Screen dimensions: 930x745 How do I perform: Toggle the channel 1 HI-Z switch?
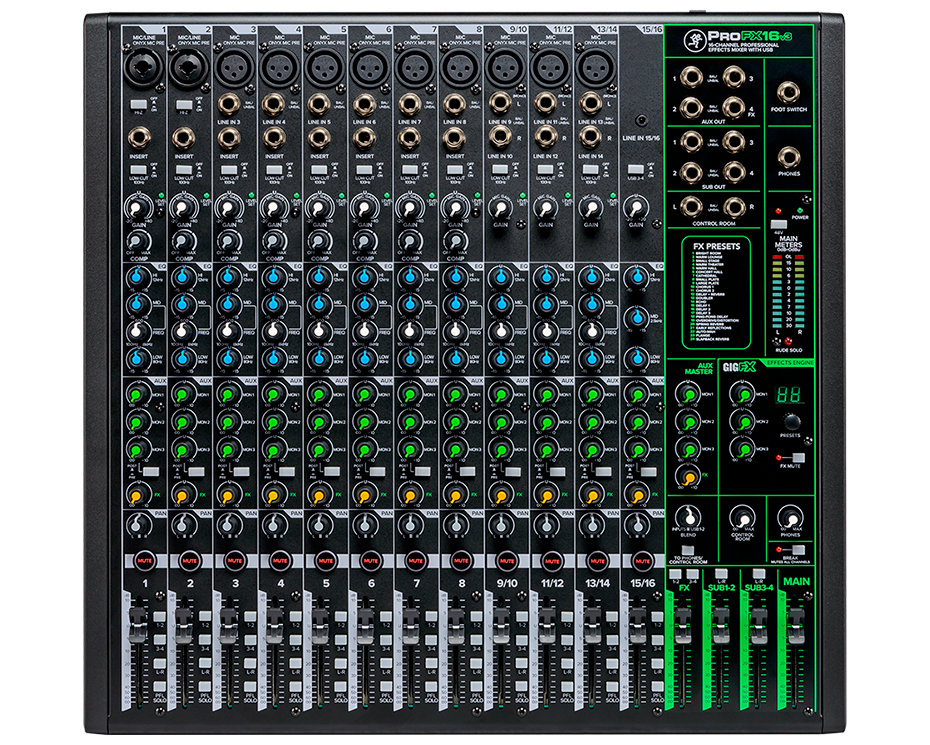tap(138, 103)
